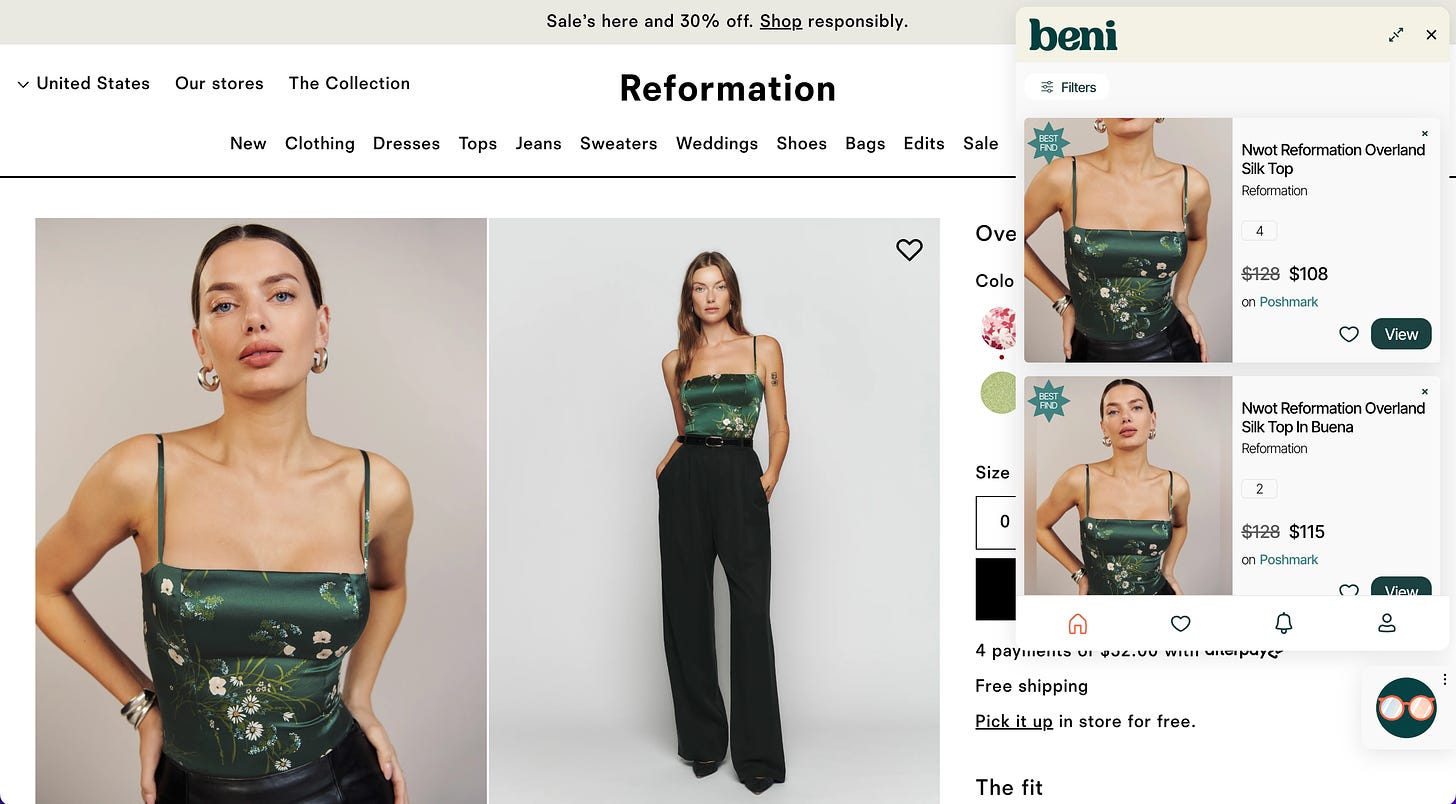Viewport: 1456px width, 804px height.
Task: View the $108 Poshmark listing
Action: click(1401, 334)
